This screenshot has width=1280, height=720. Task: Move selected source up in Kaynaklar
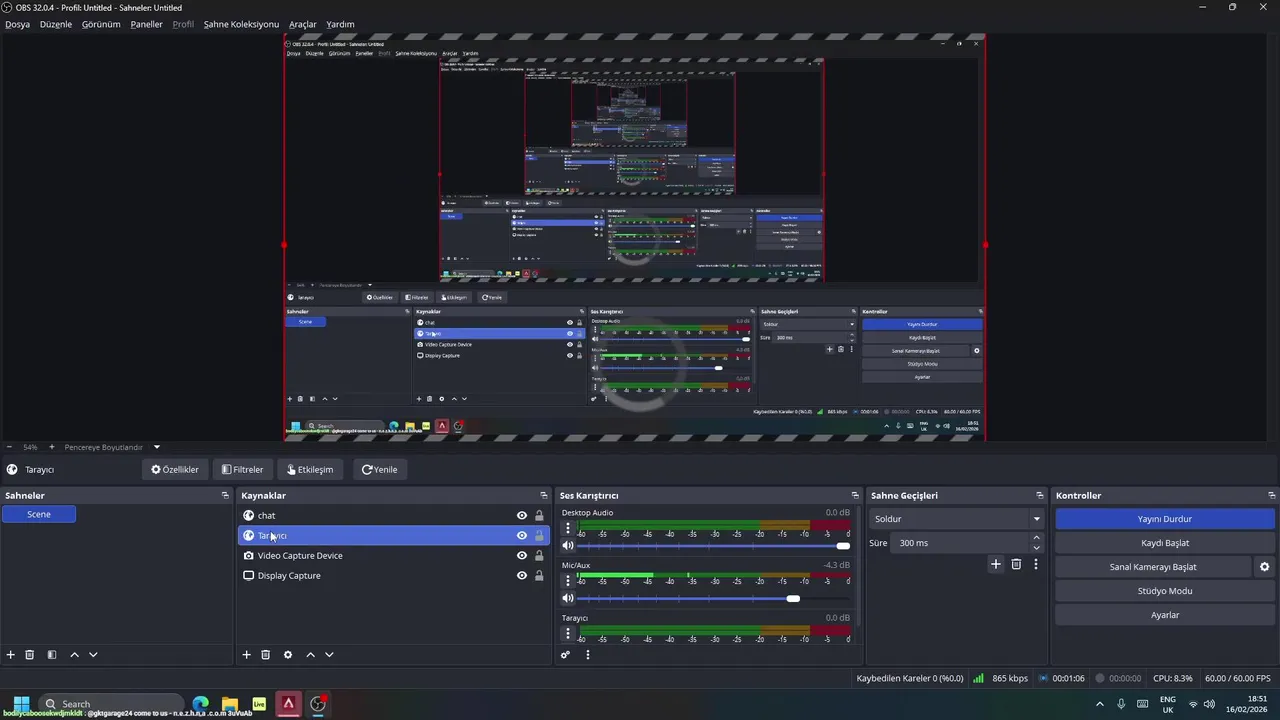[310, 655]
